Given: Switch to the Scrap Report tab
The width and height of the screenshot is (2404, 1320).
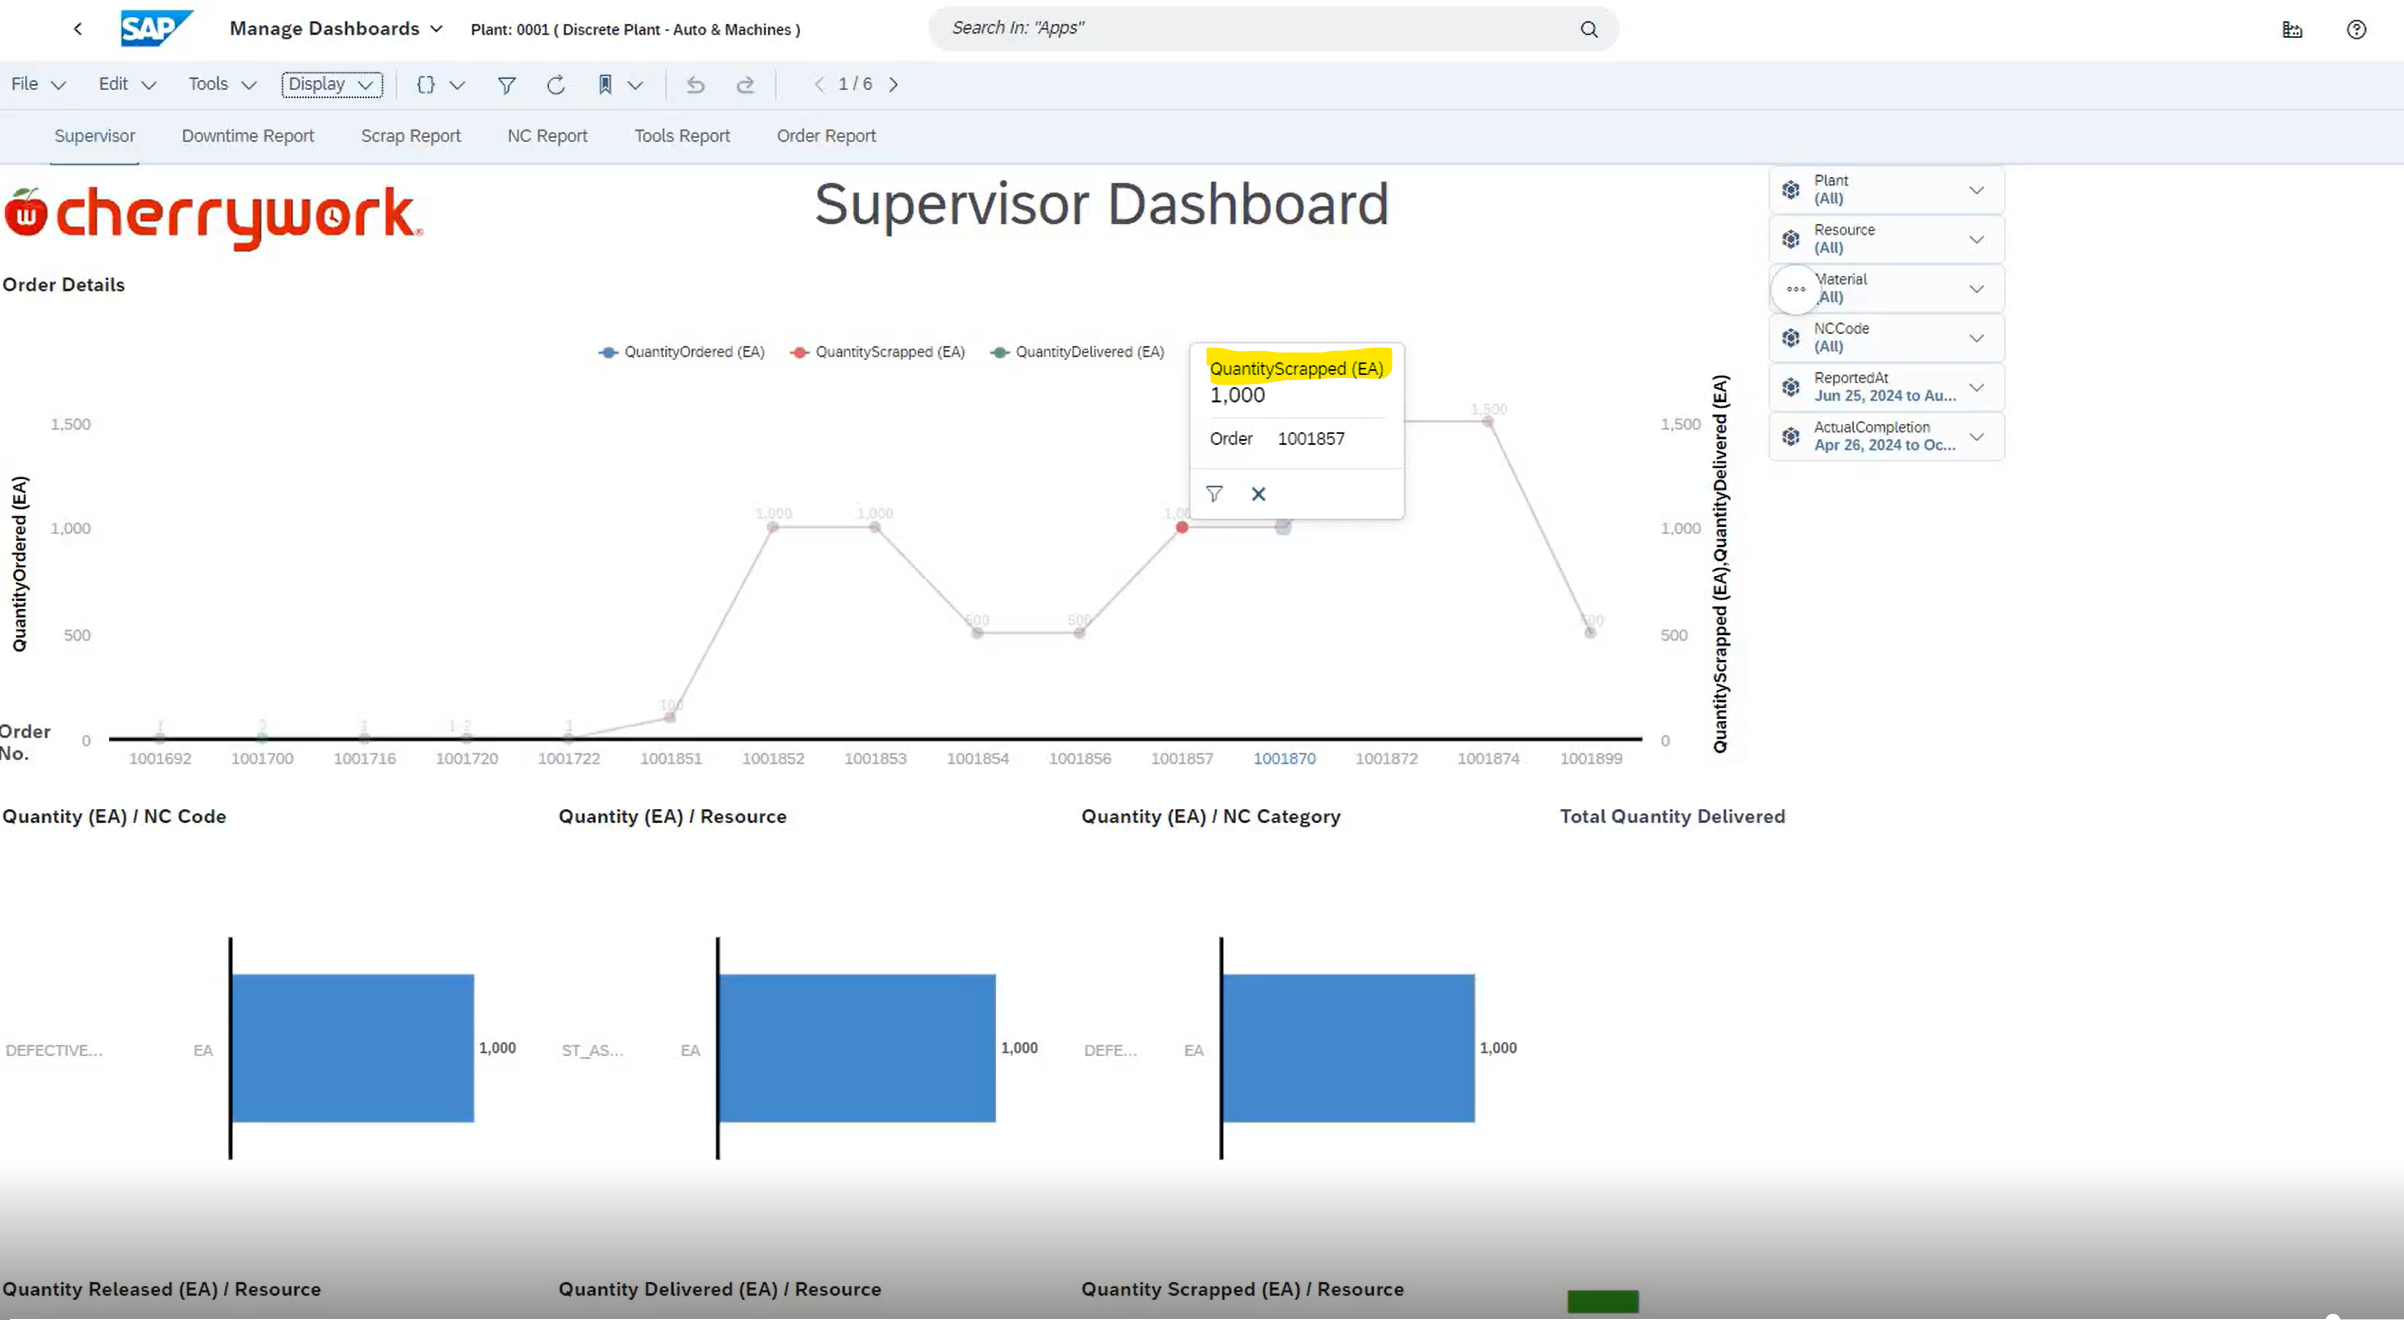Looking at the screenshot, I should coord(410,135).
